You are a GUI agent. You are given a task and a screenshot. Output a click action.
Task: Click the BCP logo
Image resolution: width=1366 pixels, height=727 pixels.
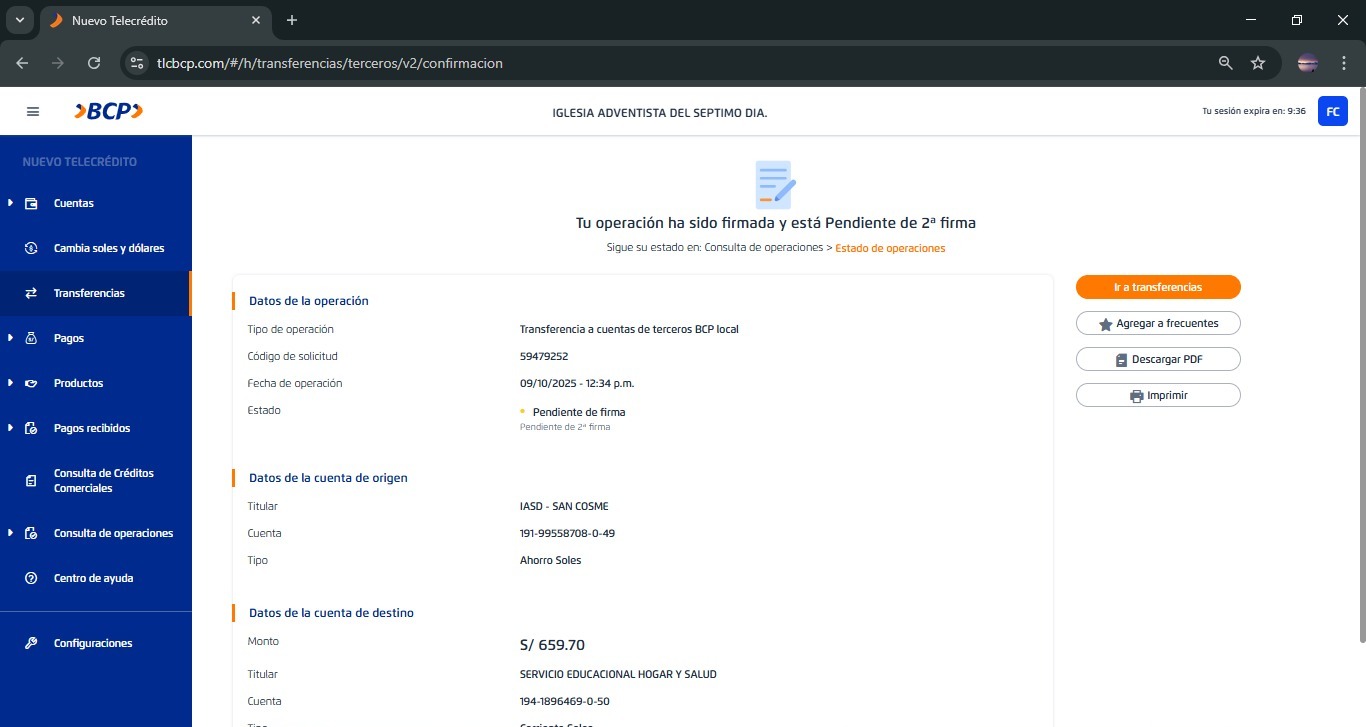tap(108, 112)
